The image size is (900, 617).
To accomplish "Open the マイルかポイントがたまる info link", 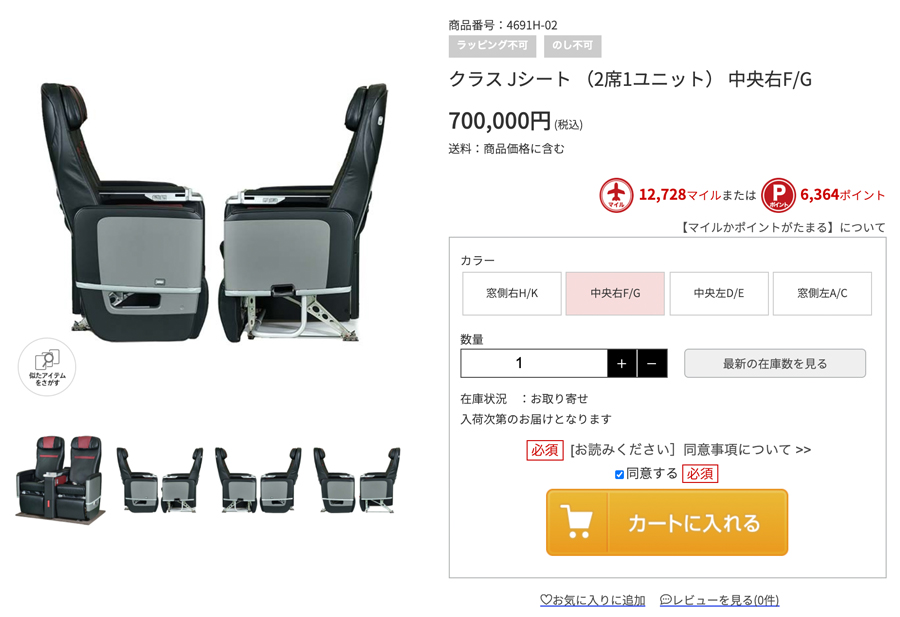I will [x=783, y=227].
